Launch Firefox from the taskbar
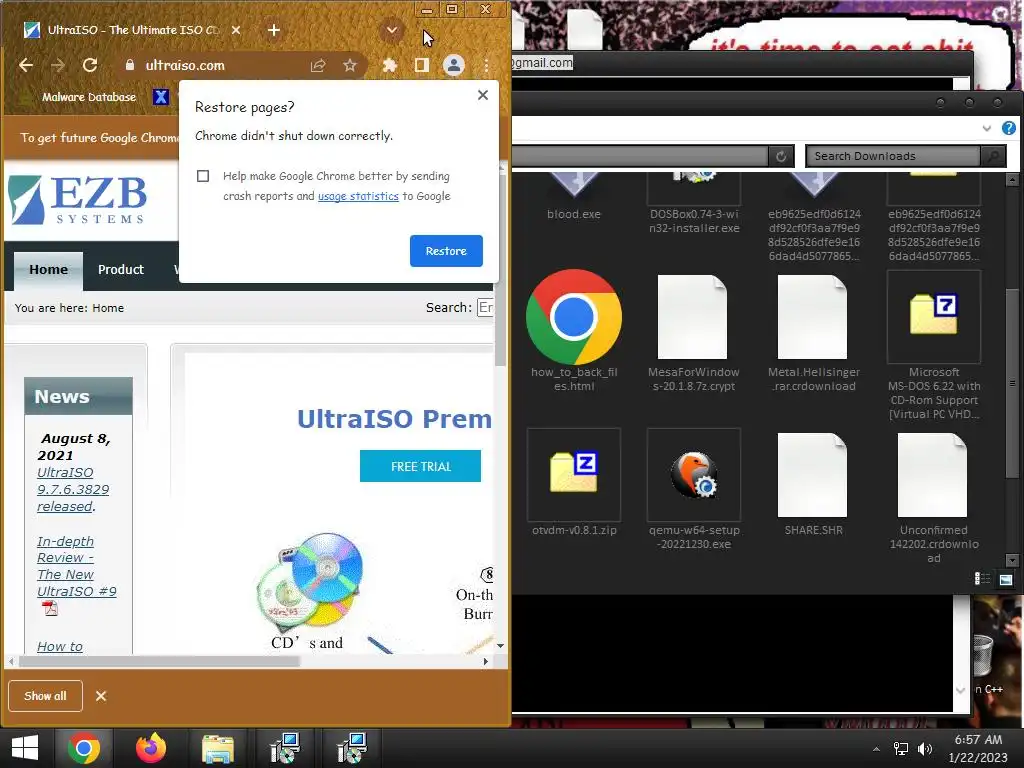The width and height of the screenshot is (1024, 768). [151, 748]
